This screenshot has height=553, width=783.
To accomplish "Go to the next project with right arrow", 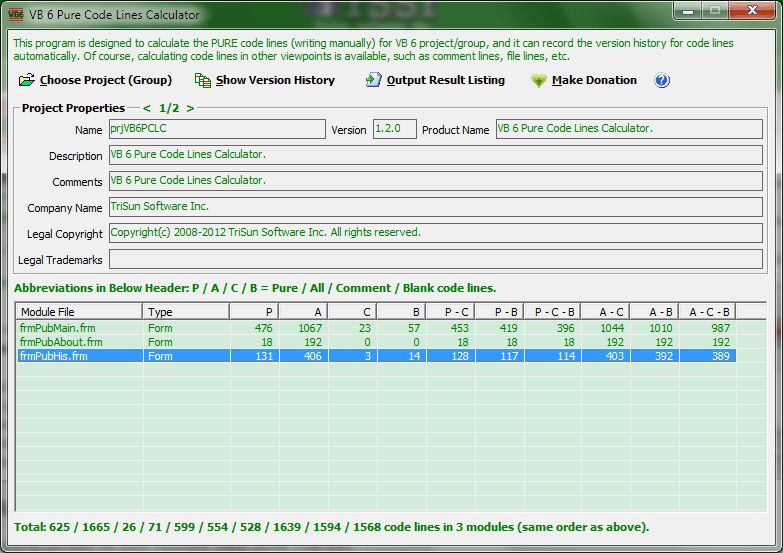I will [x=190, y=108].
